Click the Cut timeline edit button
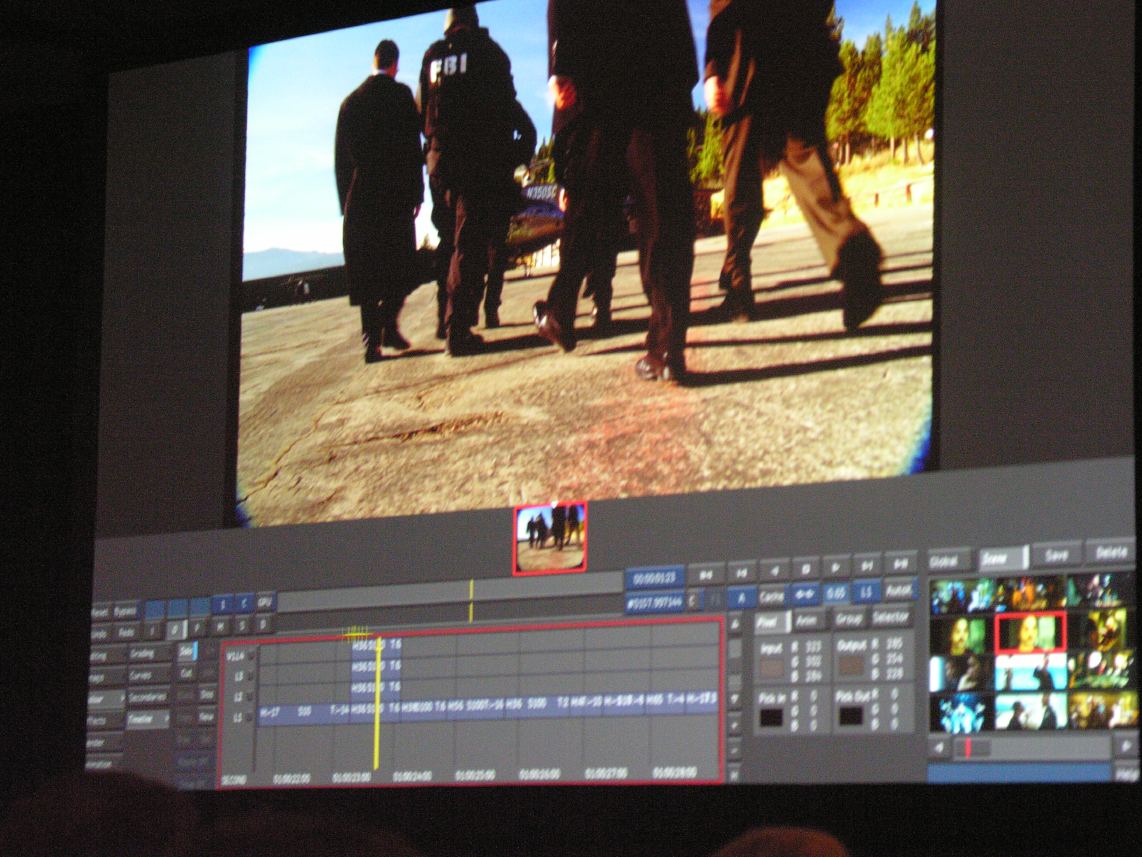 click(x=187, y=674)
